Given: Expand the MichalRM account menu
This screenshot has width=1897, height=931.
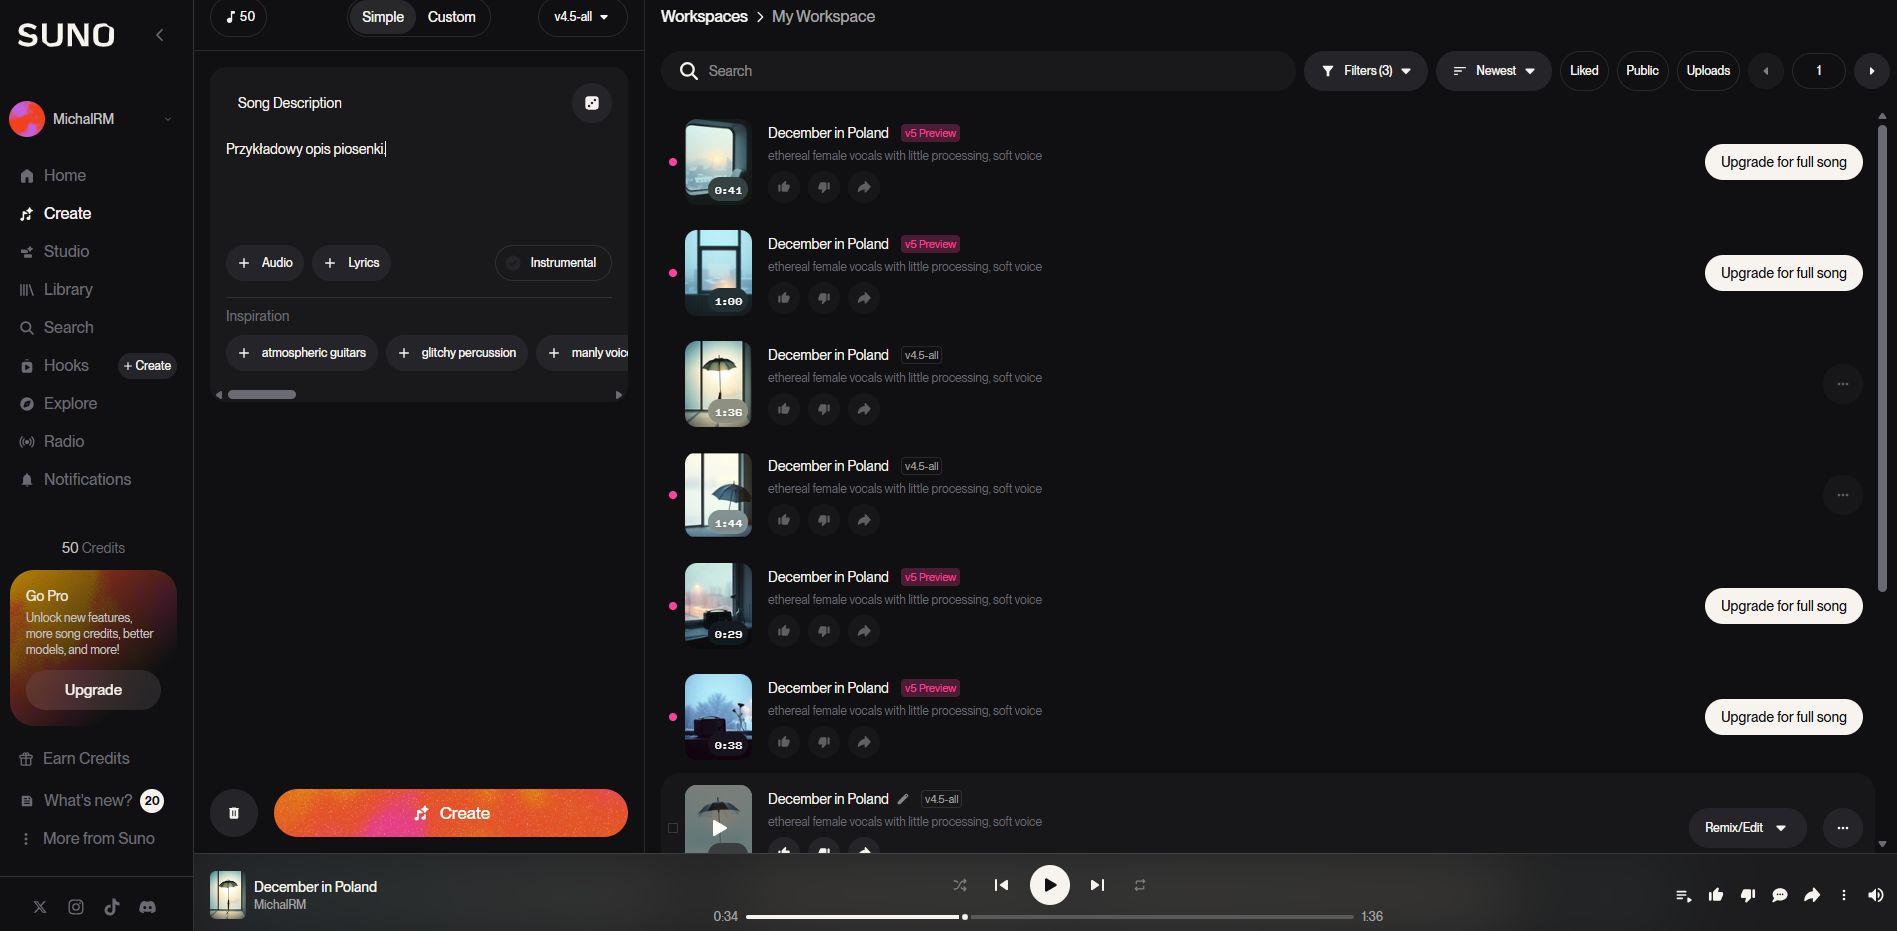Looking at the screenshot, I should point(93,119).
